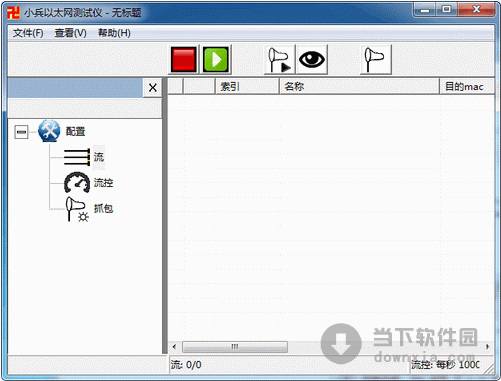Click the 流: 0/0 status text
The height and width of the screenshot is (381, 501).
186,365
